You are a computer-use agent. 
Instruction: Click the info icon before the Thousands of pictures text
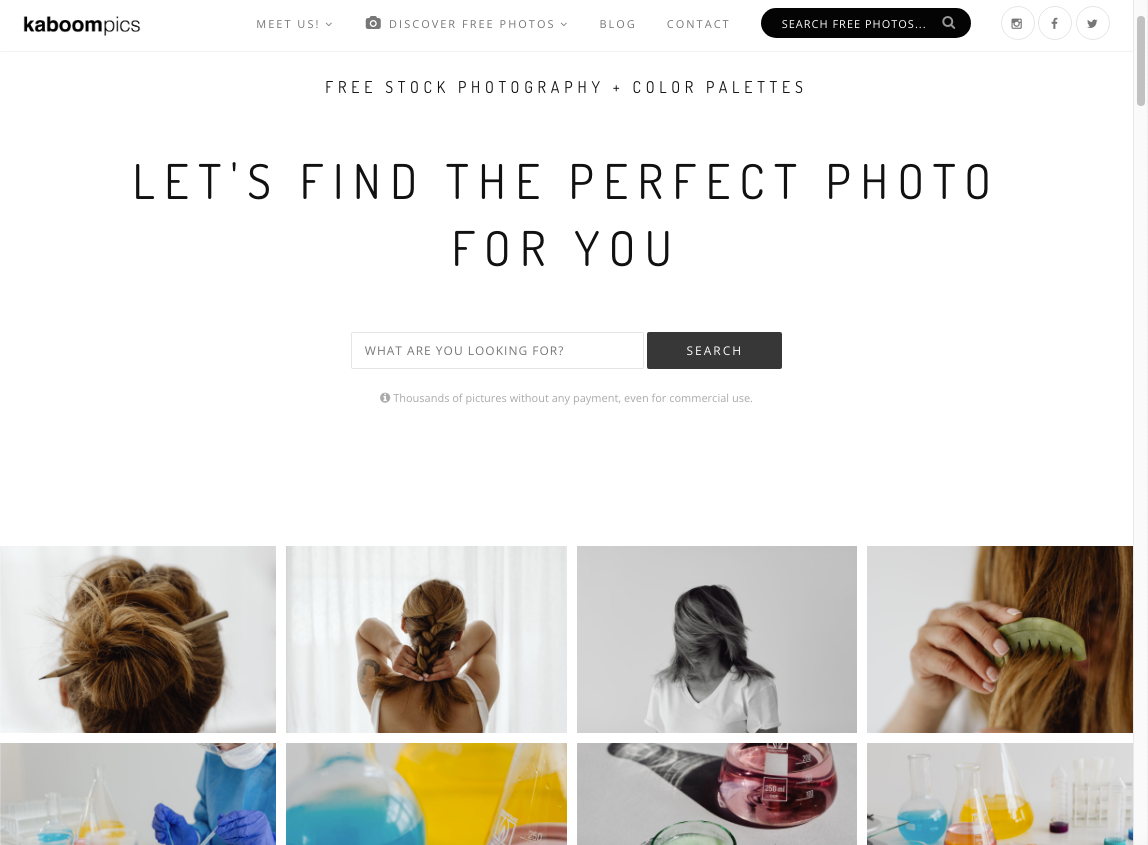click(385, 398)
